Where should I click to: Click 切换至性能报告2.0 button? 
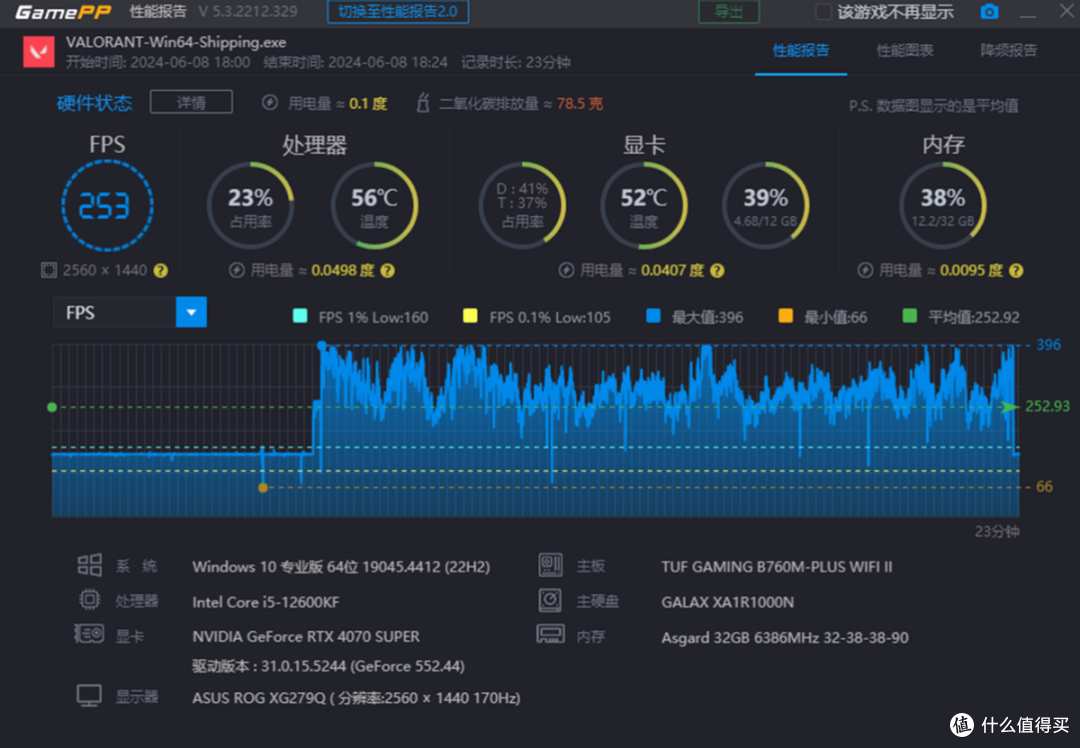[x=399, y=12]
